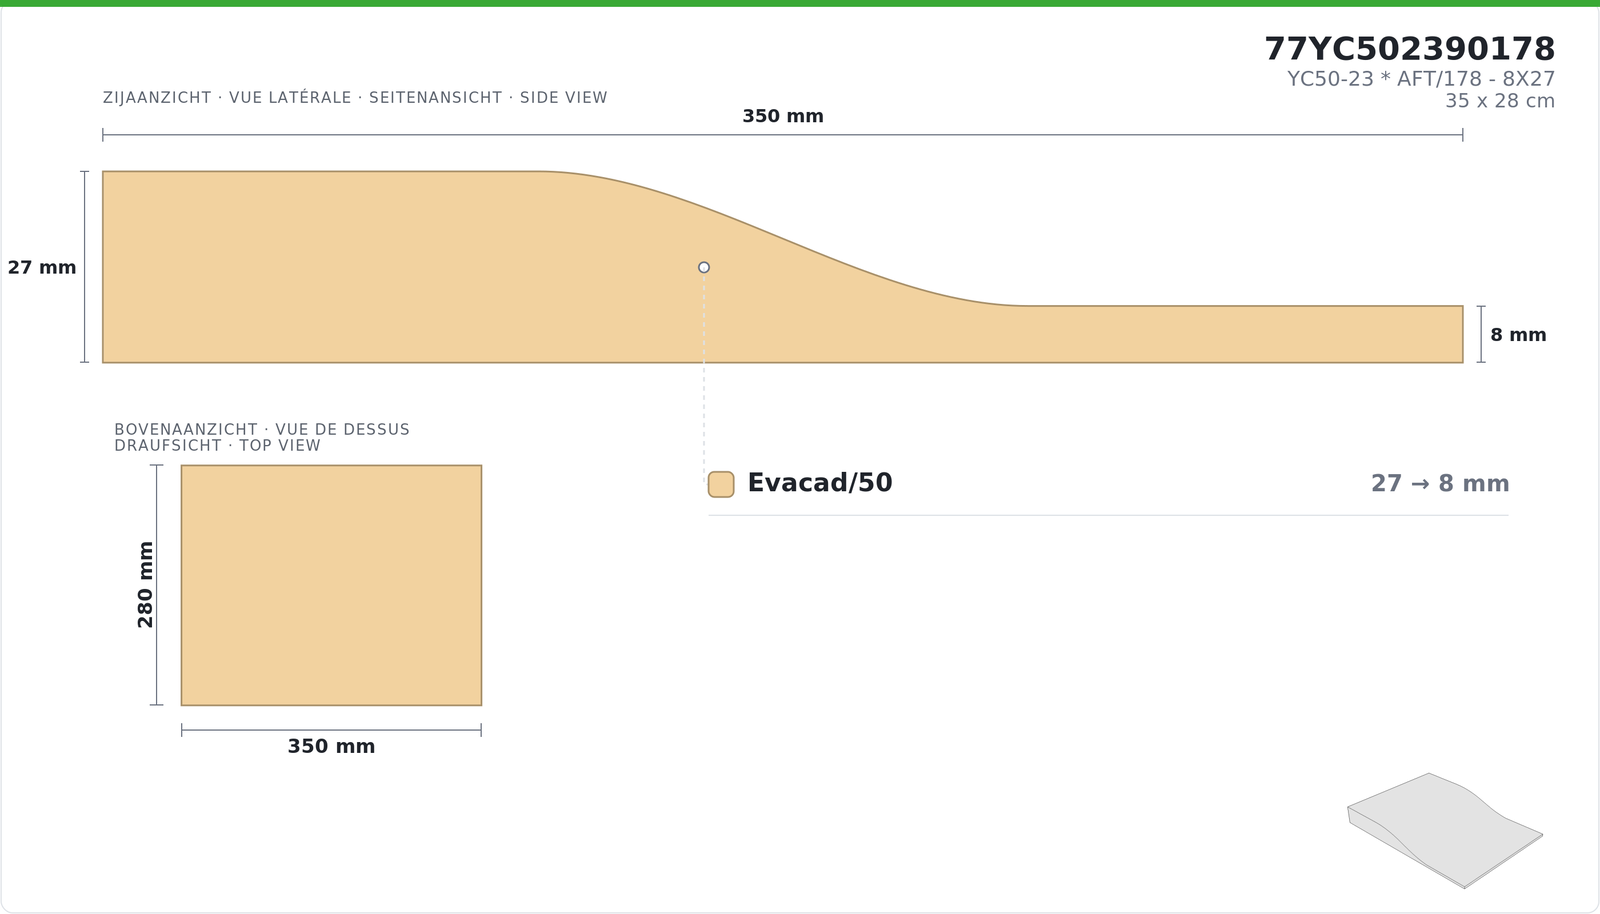Screen dimensions: 1600x914
Task: Click the 350 mm label below top view
Action: (331, 746)
